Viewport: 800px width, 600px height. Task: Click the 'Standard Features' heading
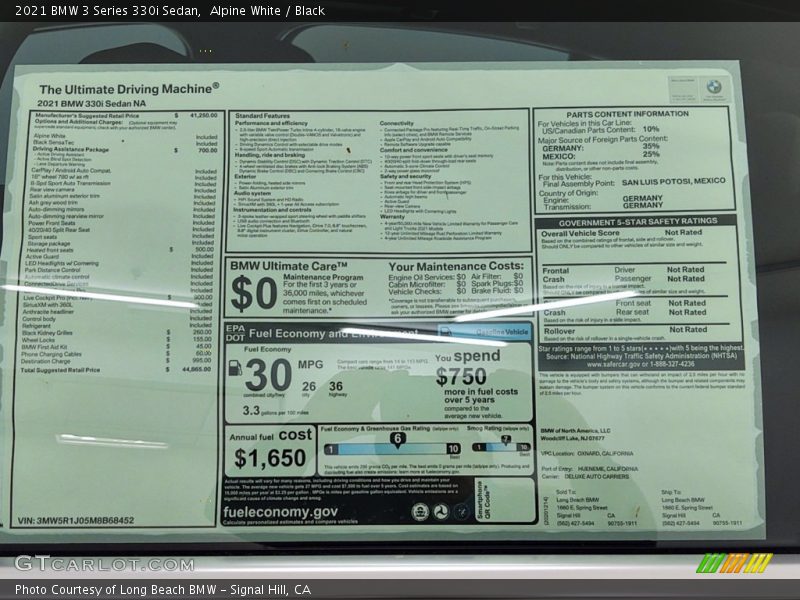click(x=262, y=116)
